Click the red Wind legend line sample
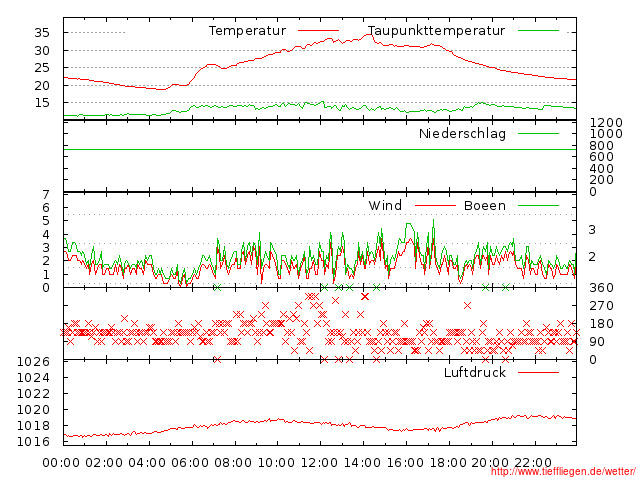Image resolution: width=640 pixels, height=480 pixels. click(x=428, y=206)
